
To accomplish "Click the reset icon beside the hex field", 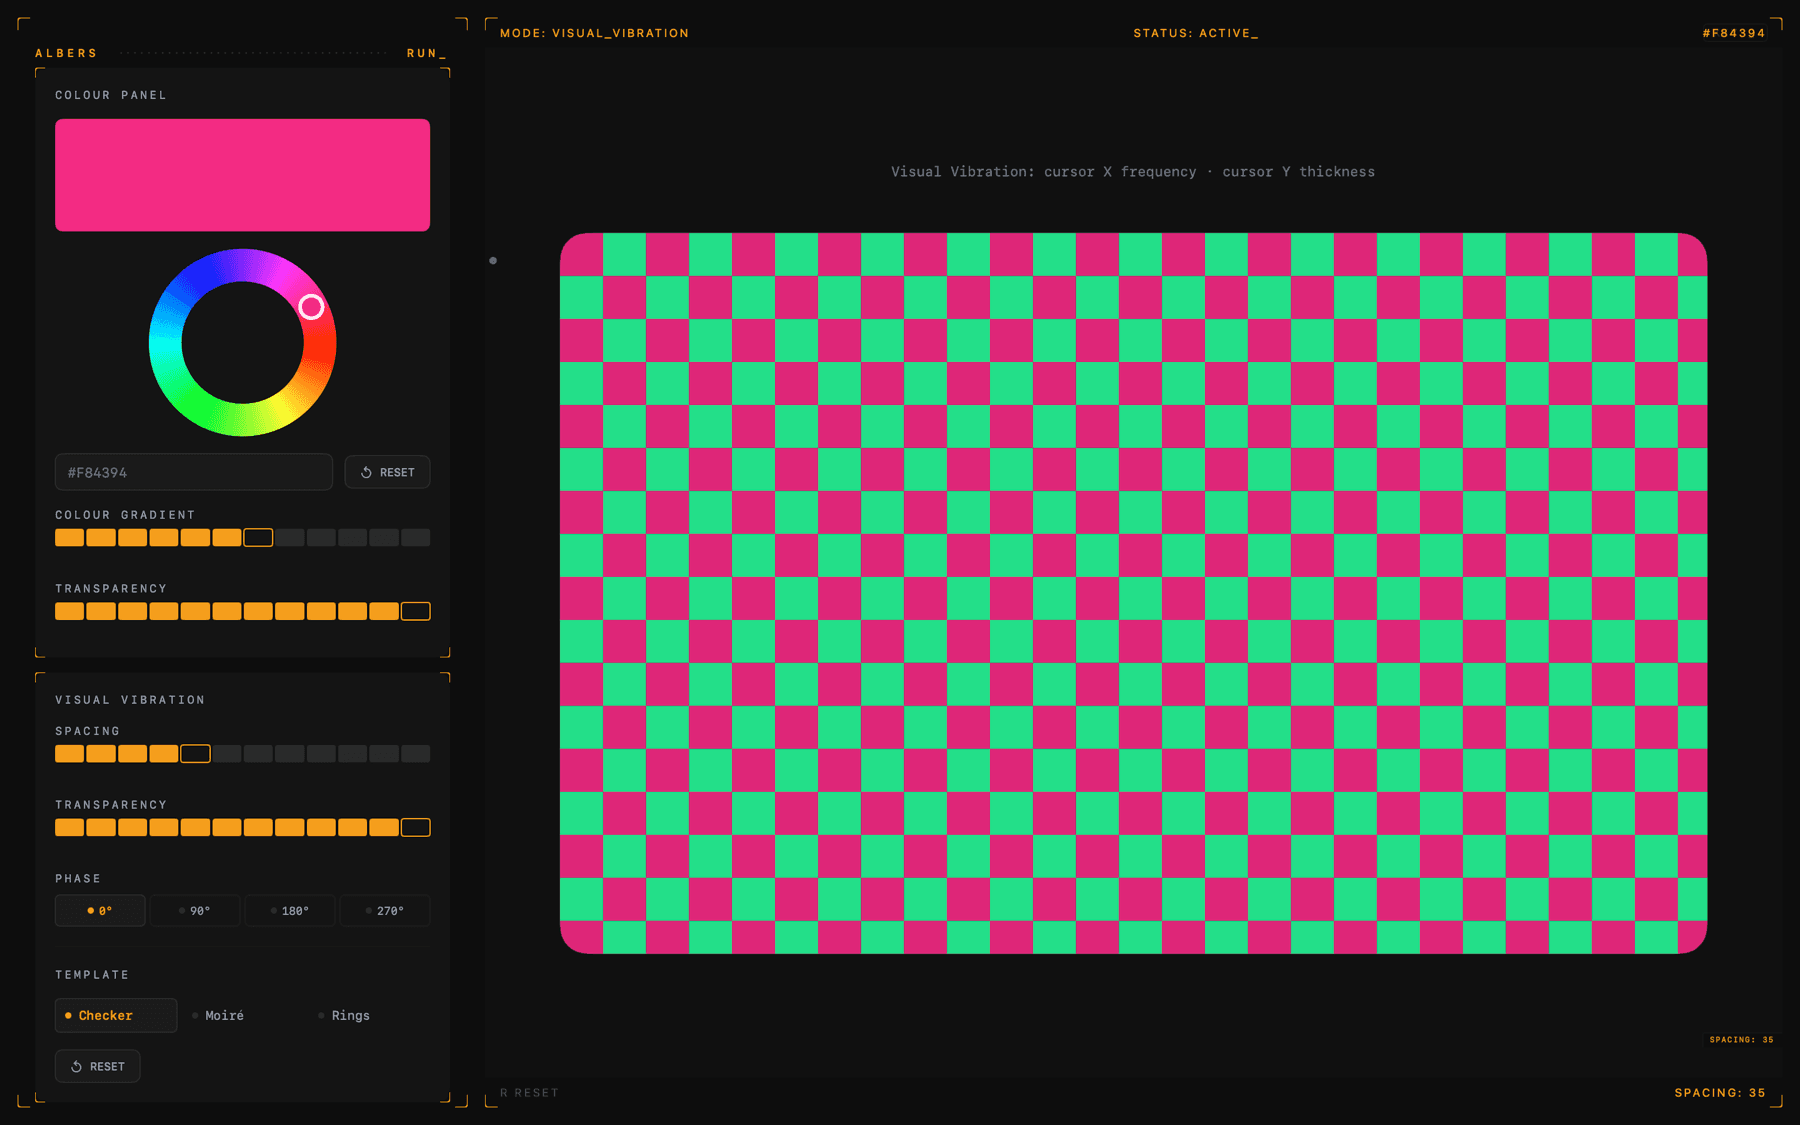I will coord(366,473).
